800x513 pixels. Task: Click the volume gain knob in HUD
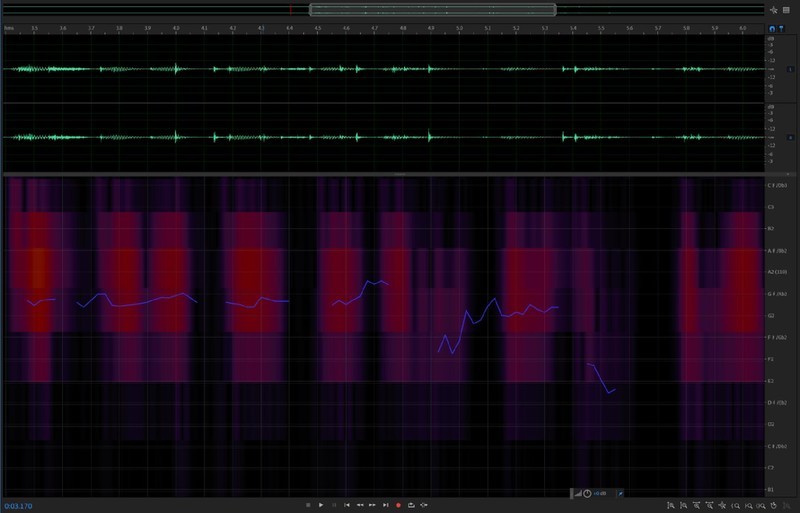(x=587, y=493)
